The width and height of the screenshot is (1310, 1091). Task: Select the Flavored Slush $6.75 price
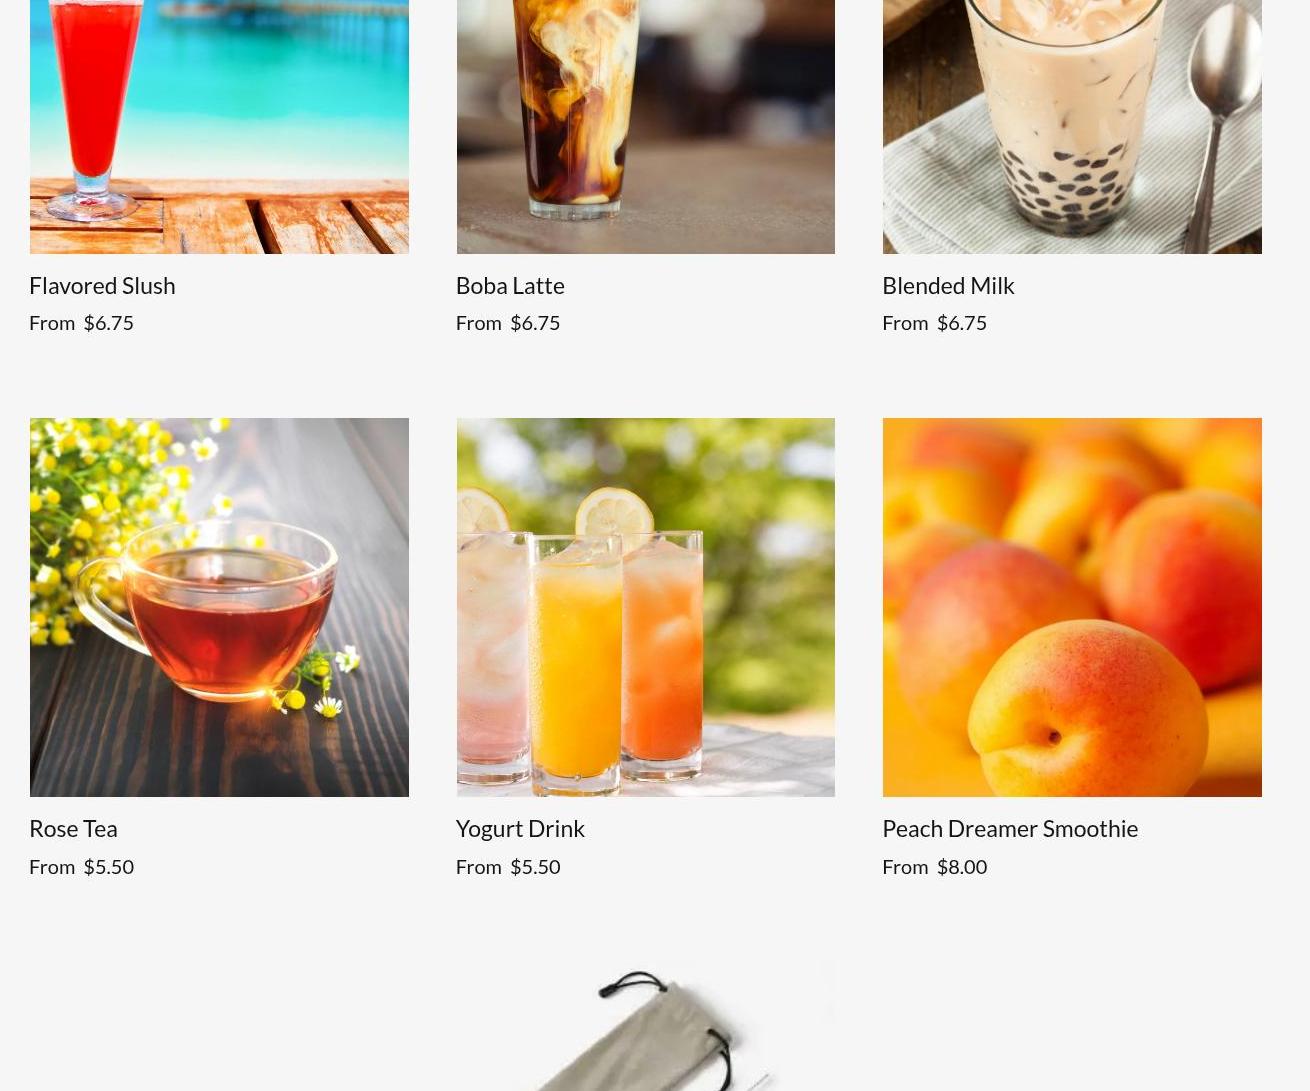point(108,323)
